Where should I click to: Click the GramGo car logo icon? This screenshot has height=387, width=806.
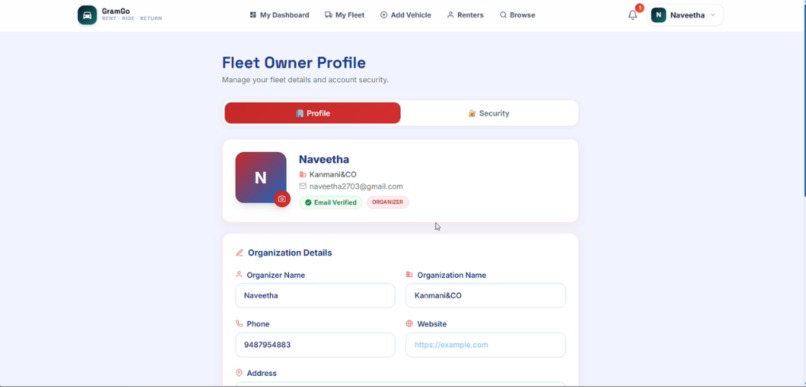87,15
